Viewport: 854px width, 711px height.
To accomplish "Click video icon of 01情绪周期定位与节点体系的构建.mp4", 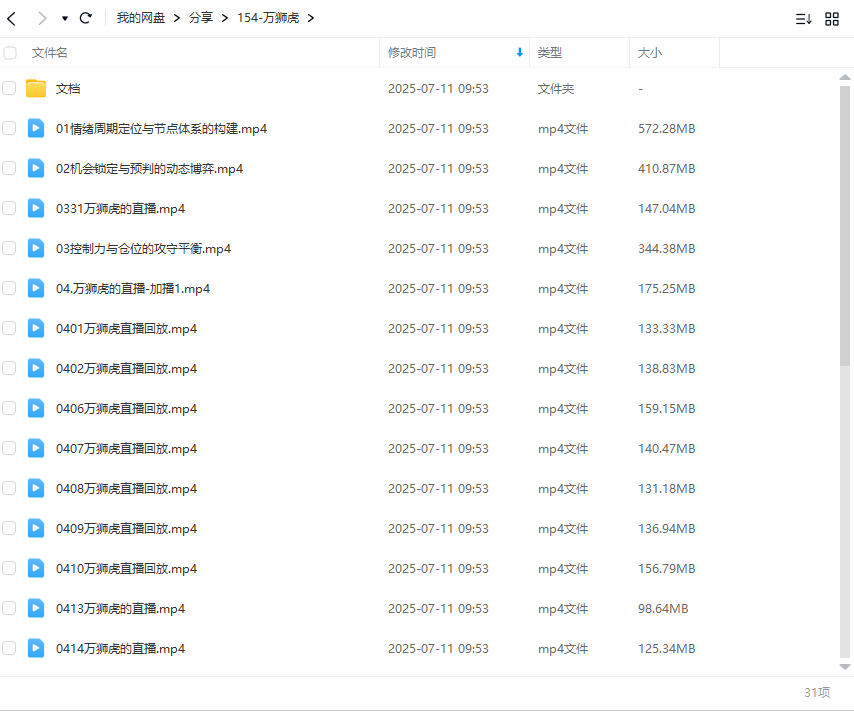I will coord(36,129).
